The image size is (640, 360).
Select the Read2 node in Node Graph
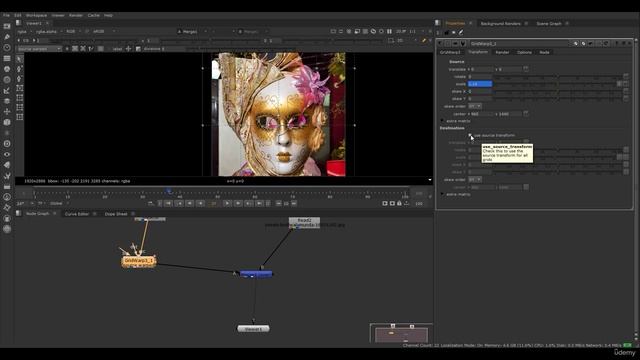(x=304, y=222)
